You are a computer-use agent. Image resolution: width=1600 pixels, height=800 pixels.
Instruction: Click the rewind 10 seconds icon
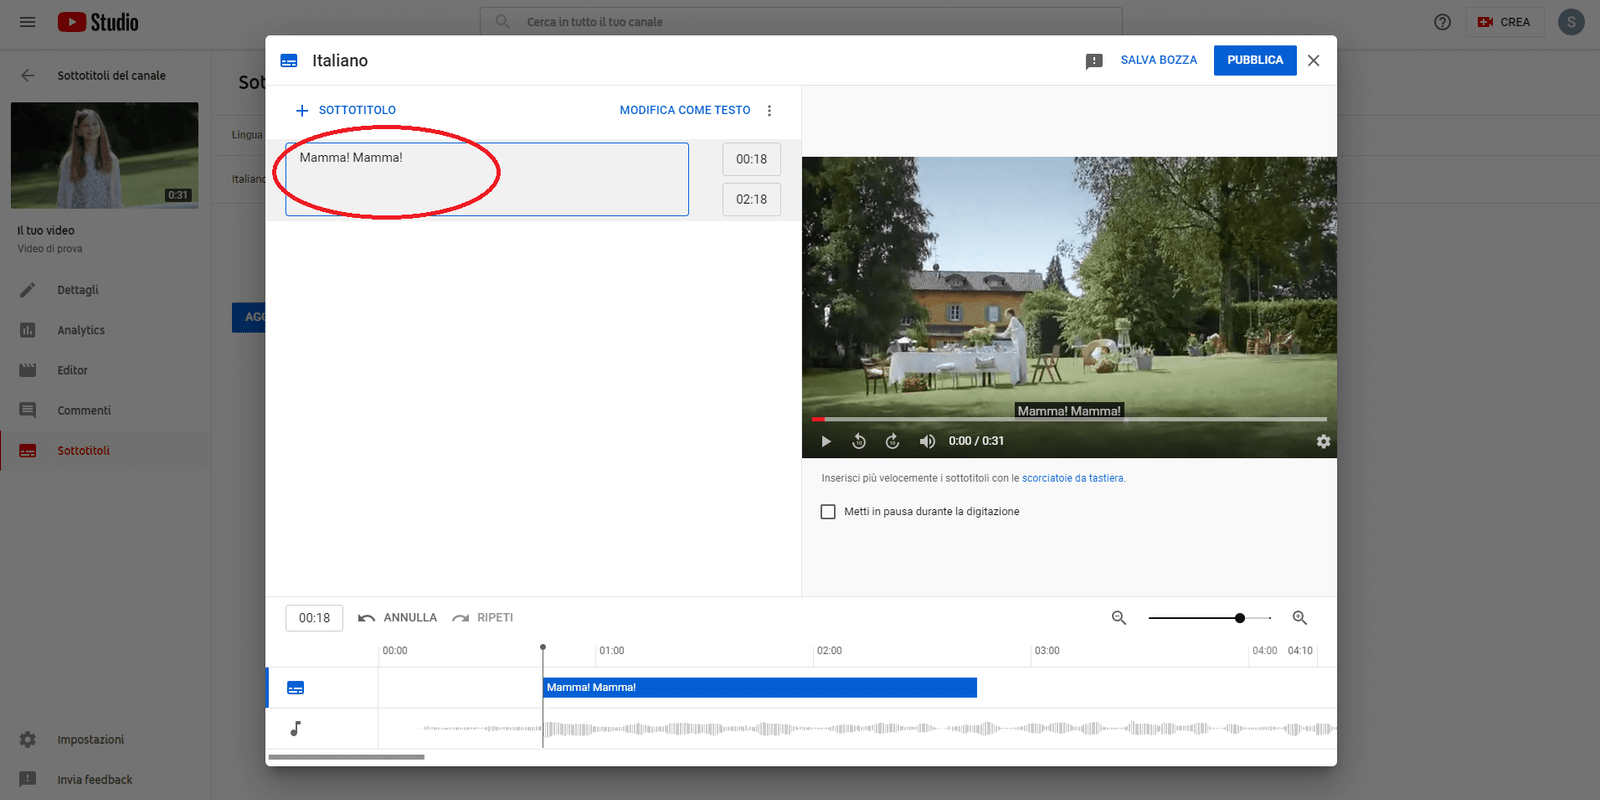click(859, 441)
